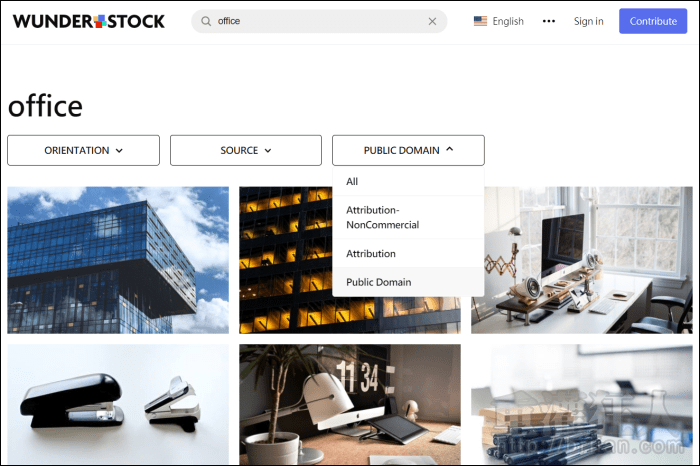Click the search box containing office
700x466 pixels.
[x=315, y=21]
